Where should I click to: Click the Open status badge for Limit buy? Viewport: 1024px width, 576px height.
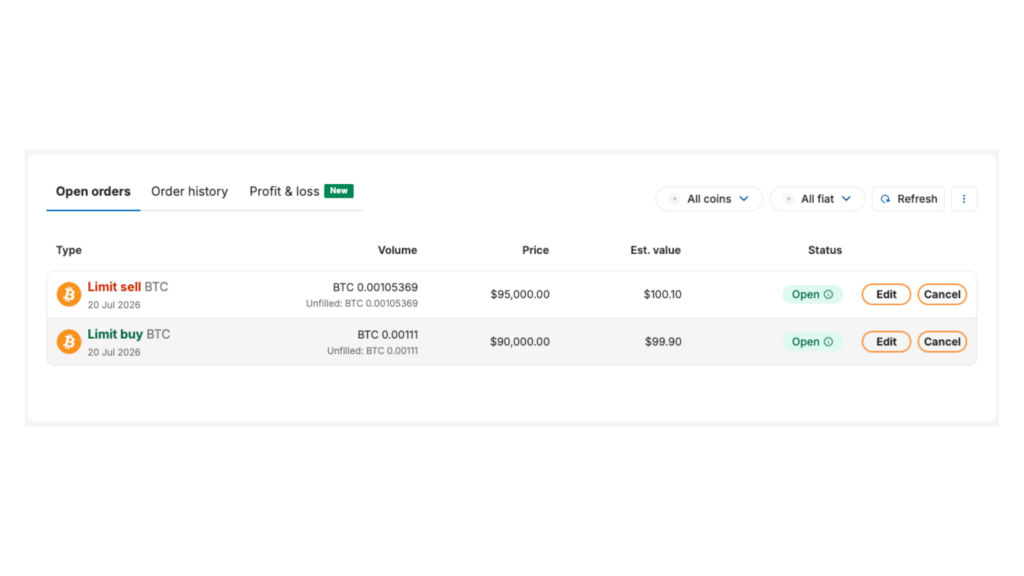point(812,342)
